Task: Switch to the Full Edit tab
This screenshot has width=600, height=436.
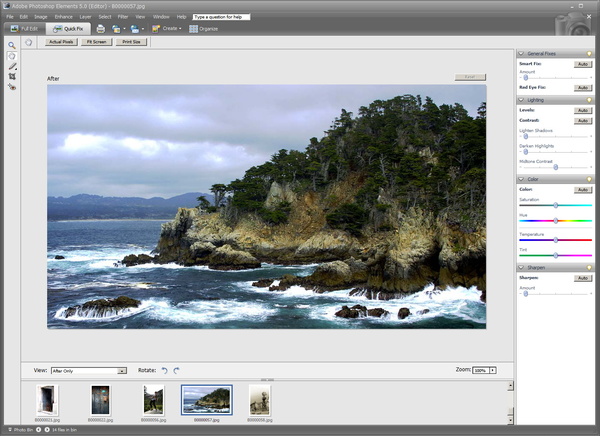Action: (x=24, y=29)
